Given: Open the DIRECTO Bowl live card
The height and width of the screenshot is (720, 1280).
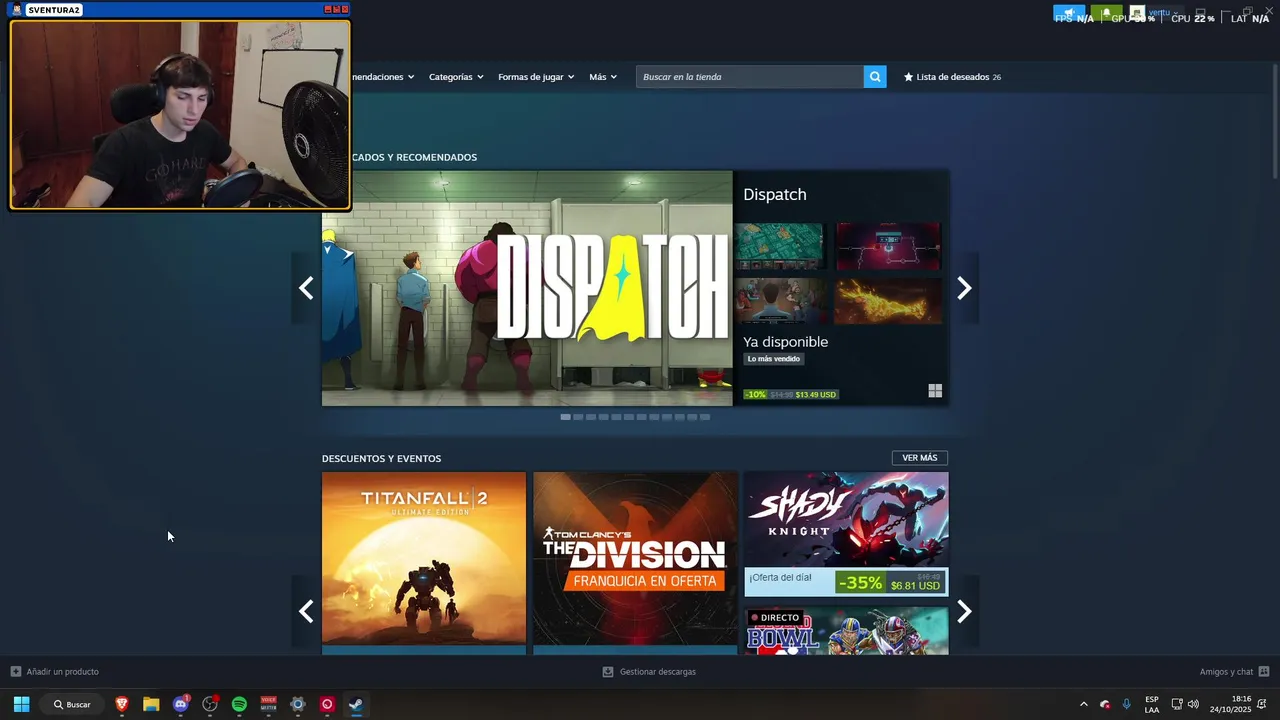Looking at the screenshot, I should pyautogui.click(x=846, y=630).
